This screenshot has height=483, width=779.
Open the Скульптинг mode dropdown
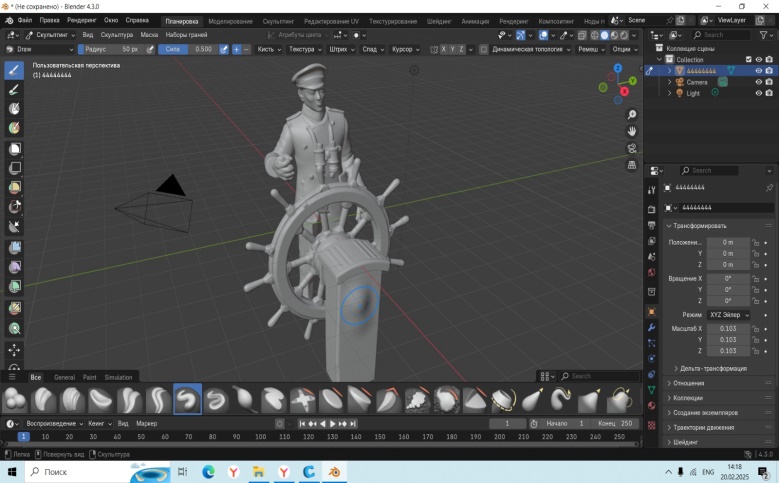(50, 35)
